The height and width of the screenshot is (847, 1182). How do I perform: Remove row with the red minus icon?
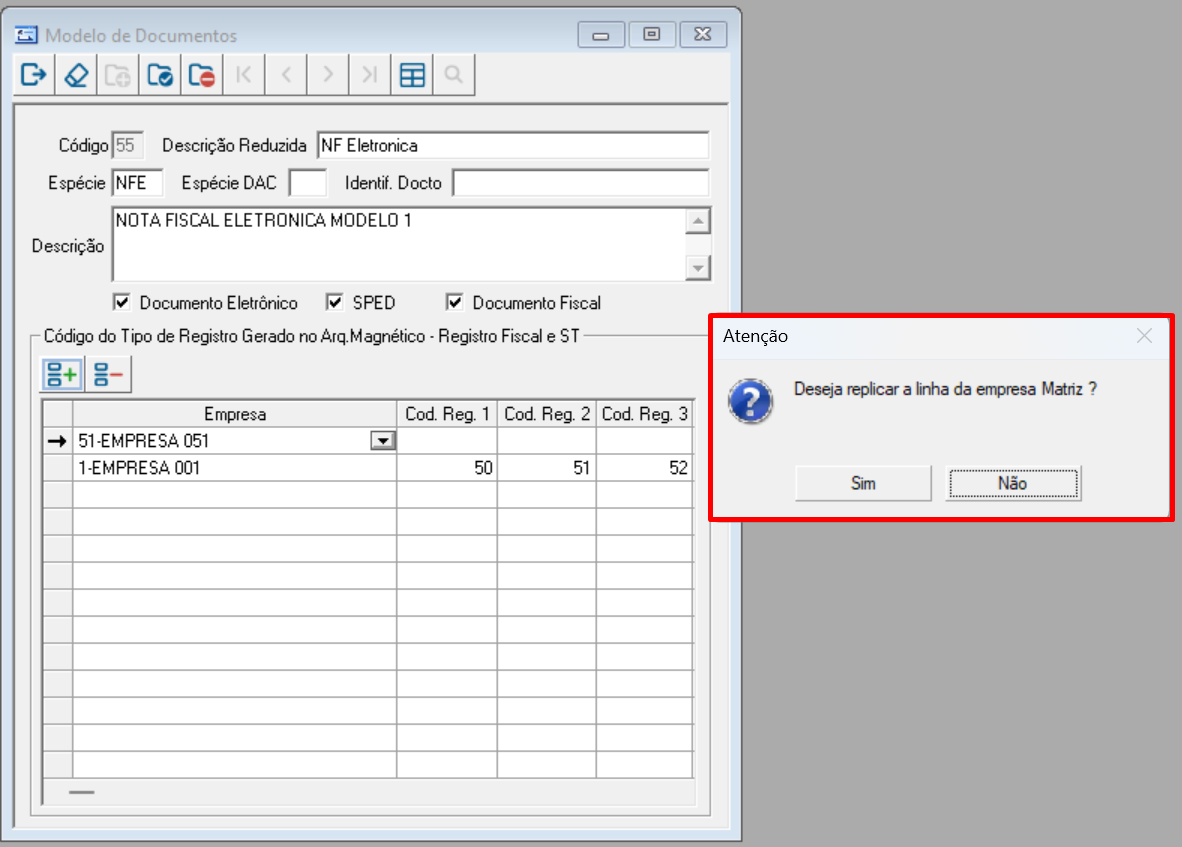pyautogui.click(x=109, y=374)
